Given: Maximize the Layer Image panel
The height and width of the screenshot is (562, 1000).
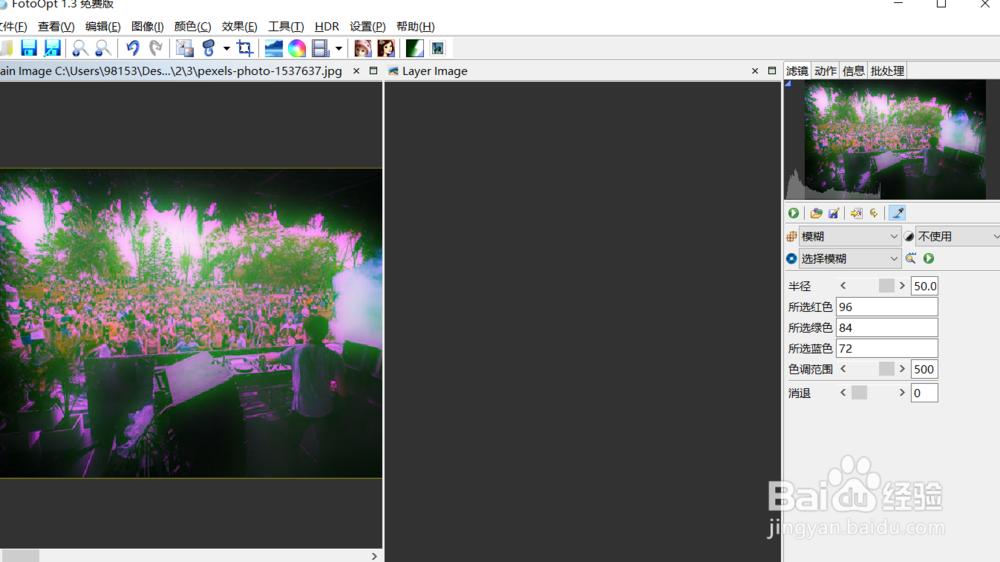Looking at the screenshot, I should [x=772, y=71].
